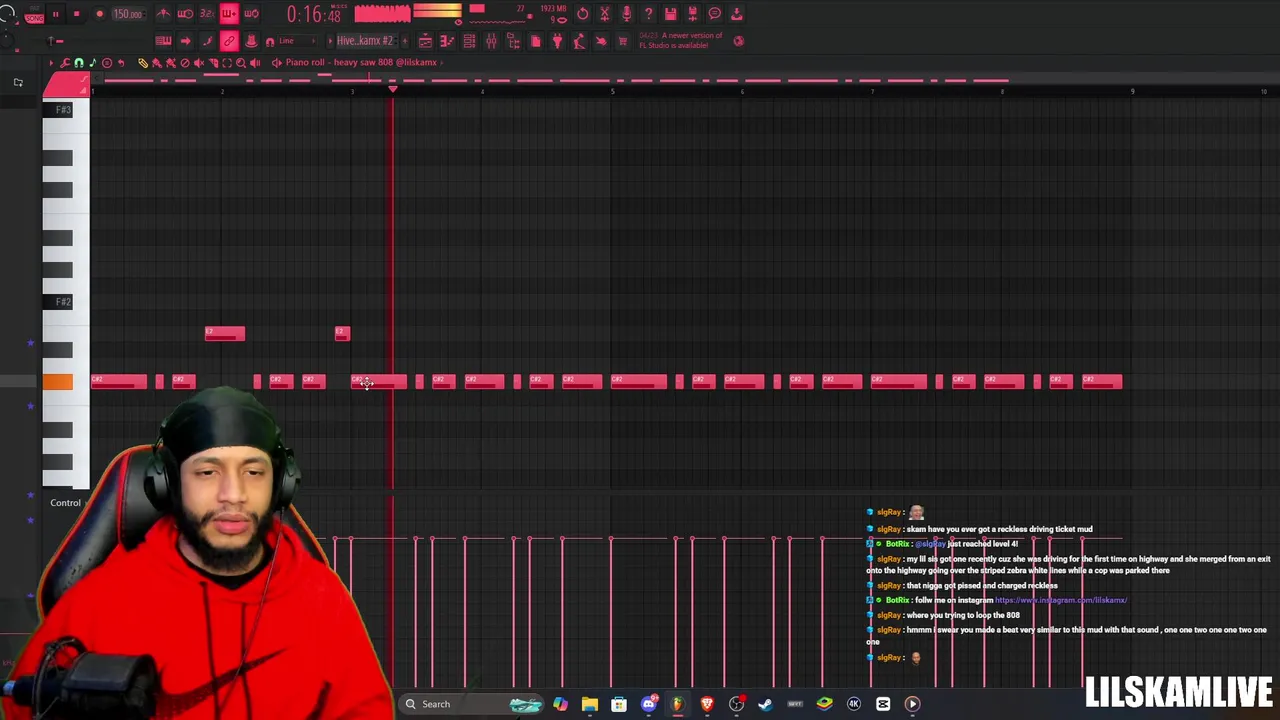Toggle piano roll snap magnet
The image size is (1280, 720).
point(79,62)
